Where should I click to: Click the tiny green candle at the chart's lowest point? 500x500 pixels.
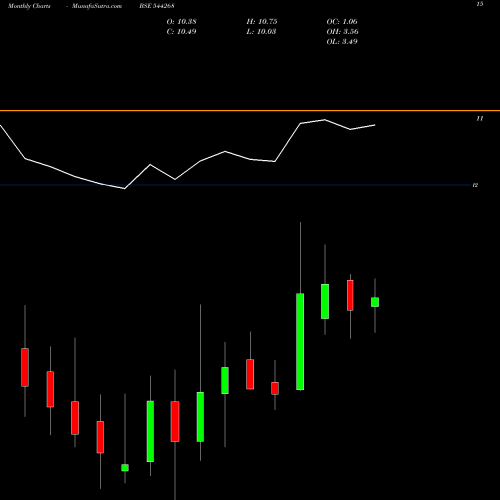(125, 468)
